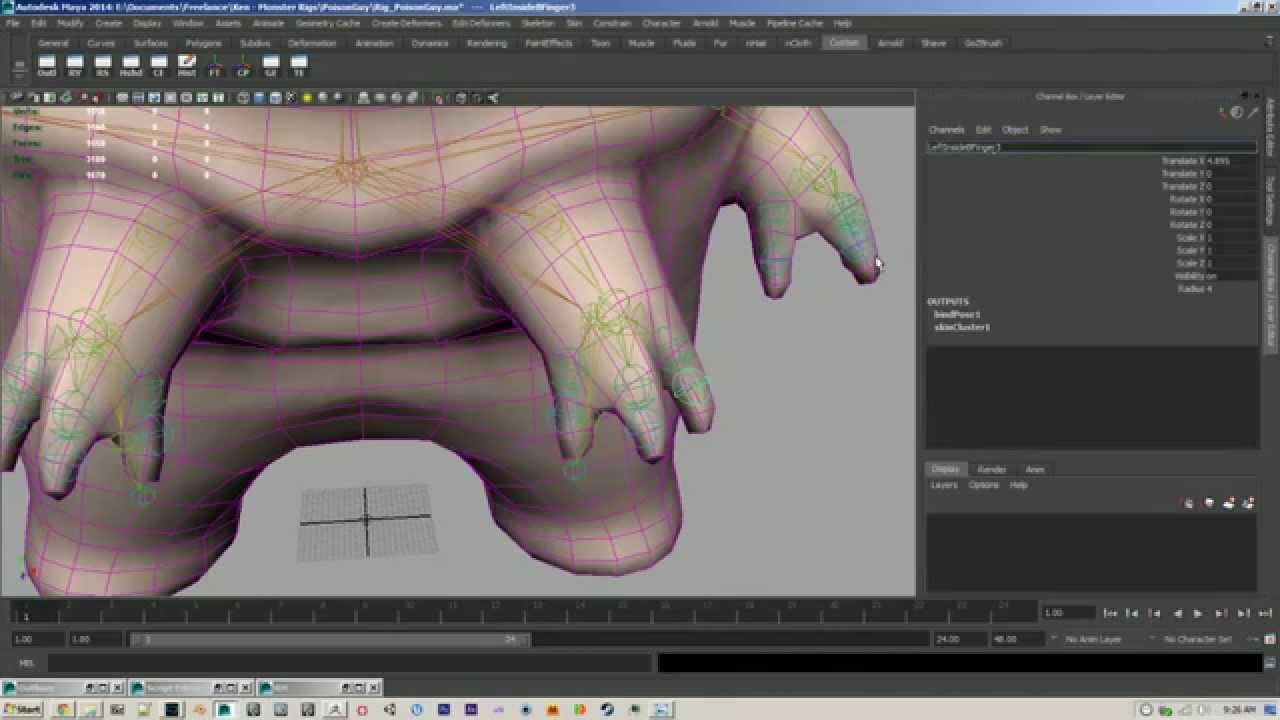Toggle wireframe-on-shaded cube icon in viewport toolbar
The height and width of the screenshot is (720, 1280).
pos(275,98)
